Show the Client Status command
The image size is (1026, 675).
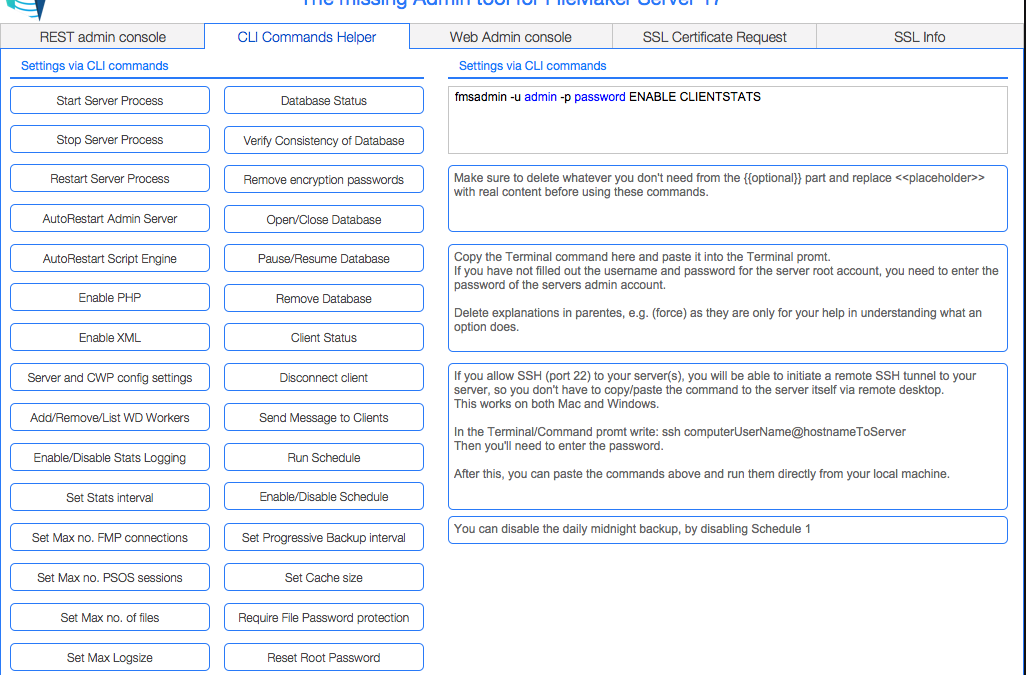pyautogui.click(x=324, y=338)
